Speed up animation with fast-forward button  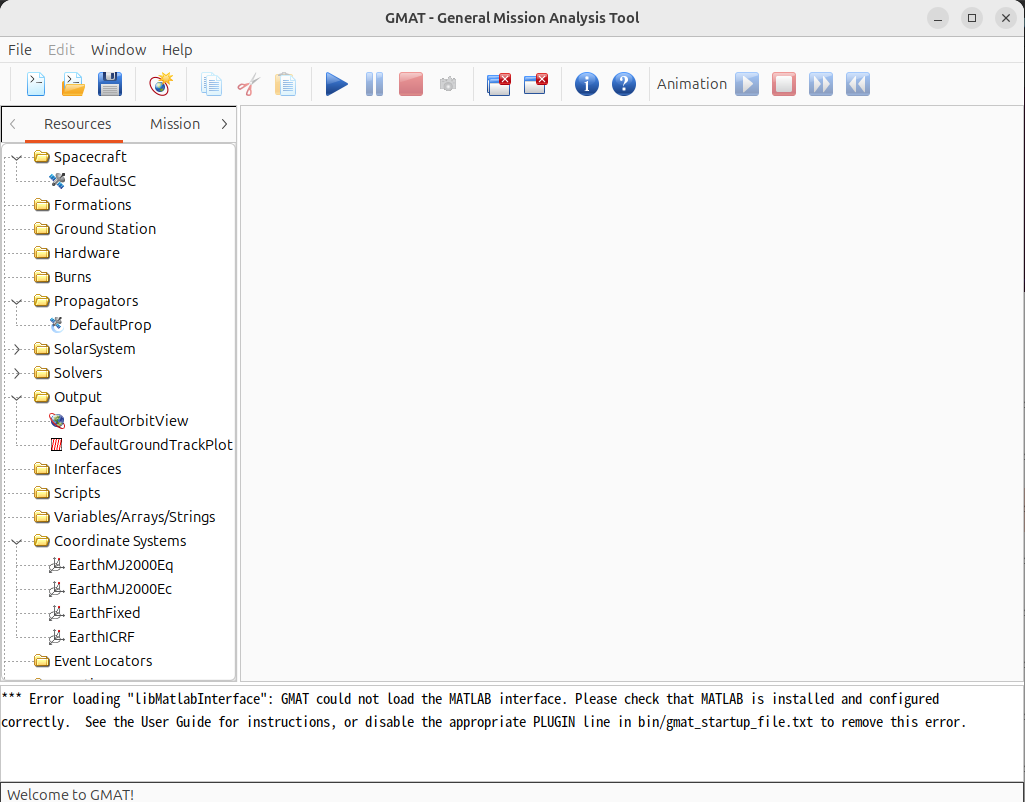tap(821, 84)
